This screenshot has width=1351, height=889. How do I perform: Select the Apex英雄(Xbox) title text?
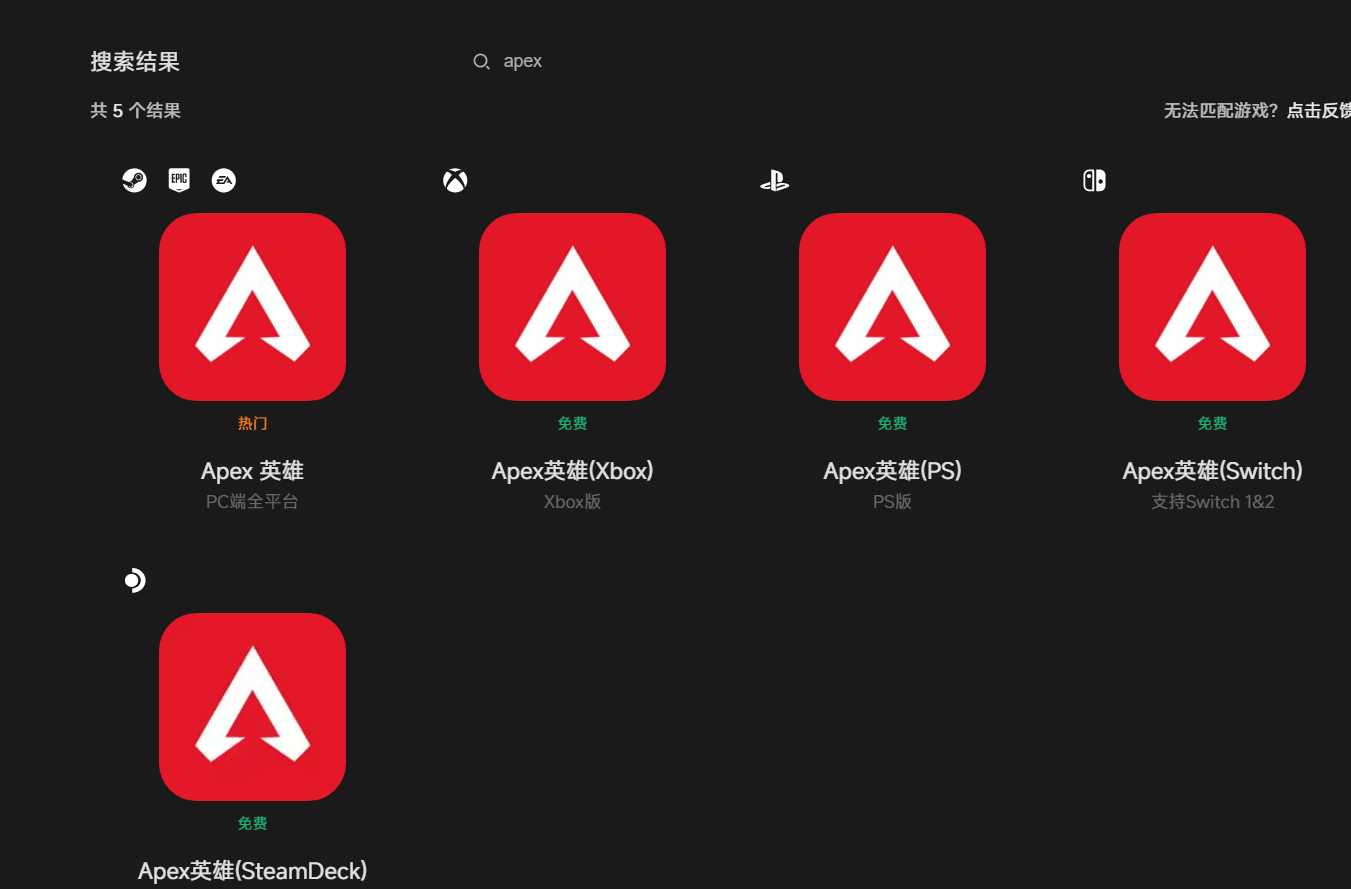click(572, 471)
